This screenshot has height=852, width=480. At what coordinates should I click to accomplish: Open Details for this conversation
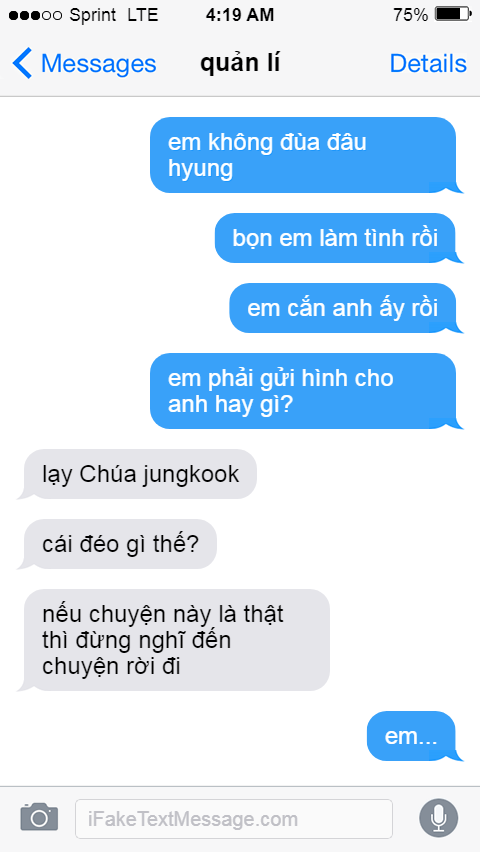428,64
